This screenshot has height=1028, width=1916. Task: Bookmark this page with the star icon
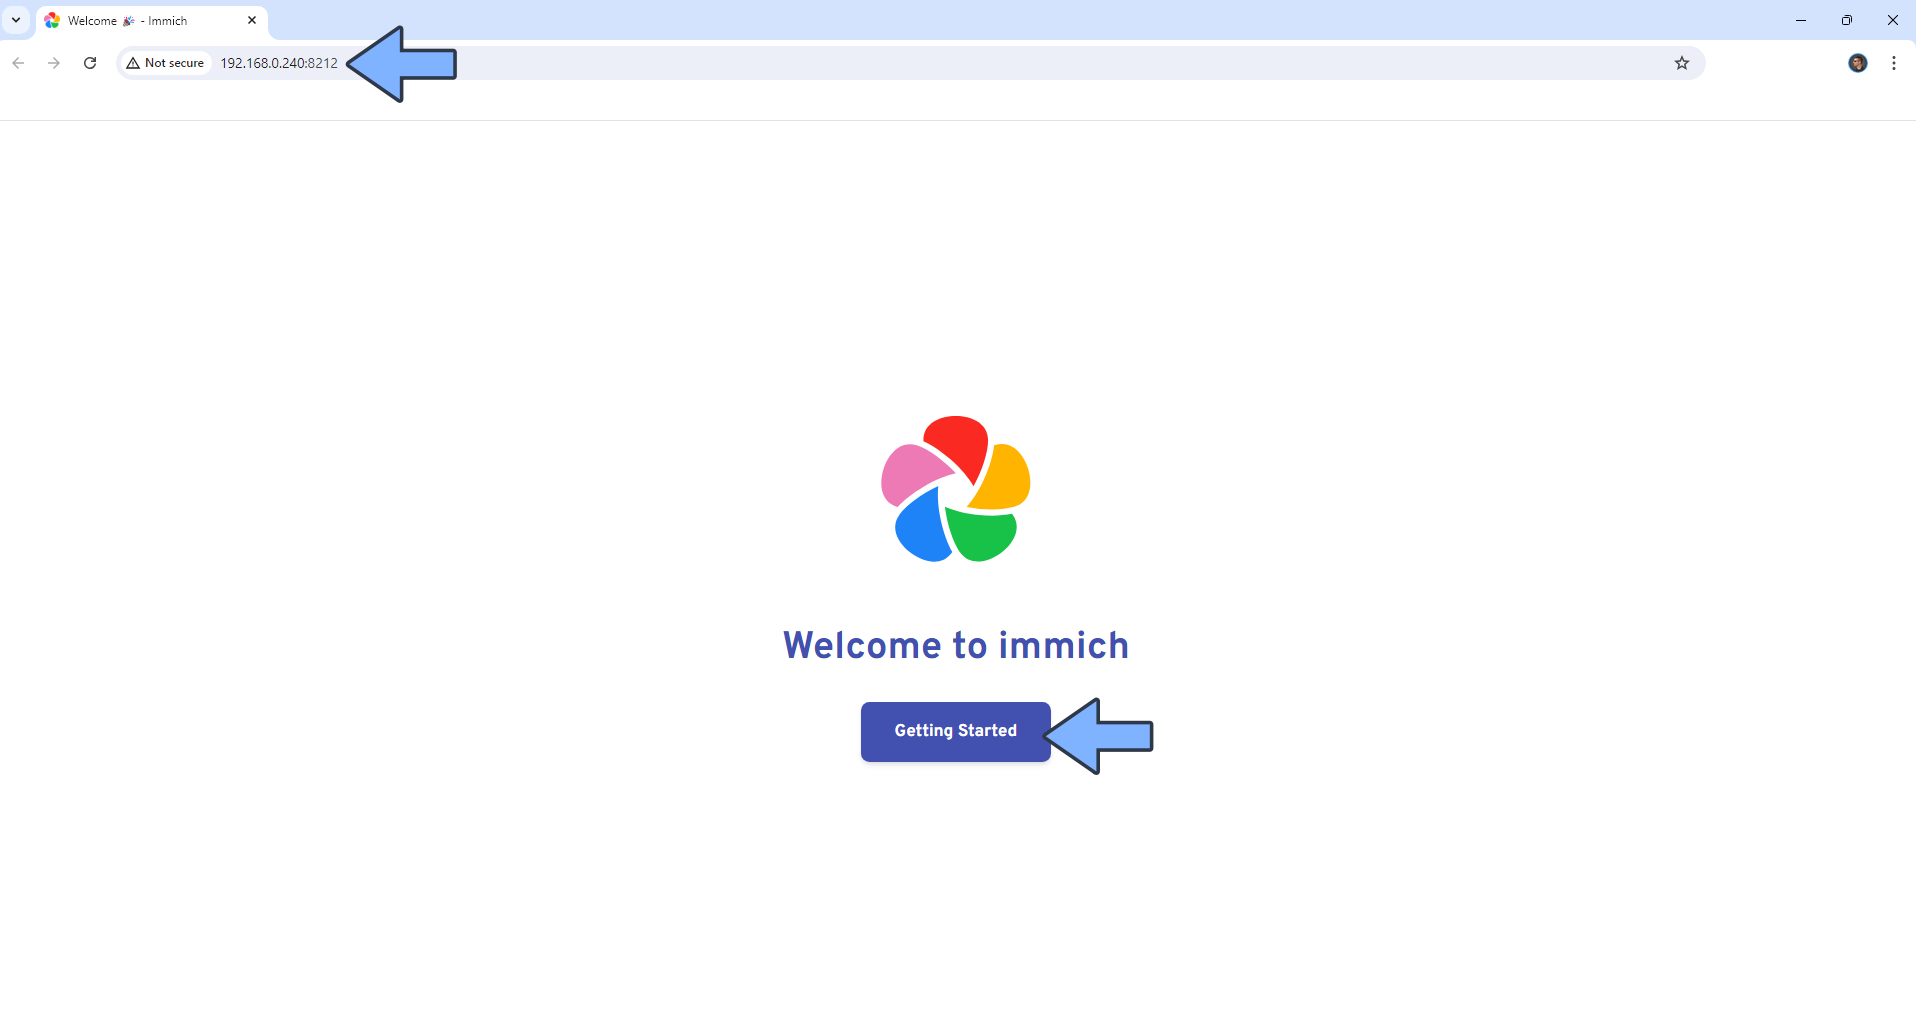[x=1682, y=63]
